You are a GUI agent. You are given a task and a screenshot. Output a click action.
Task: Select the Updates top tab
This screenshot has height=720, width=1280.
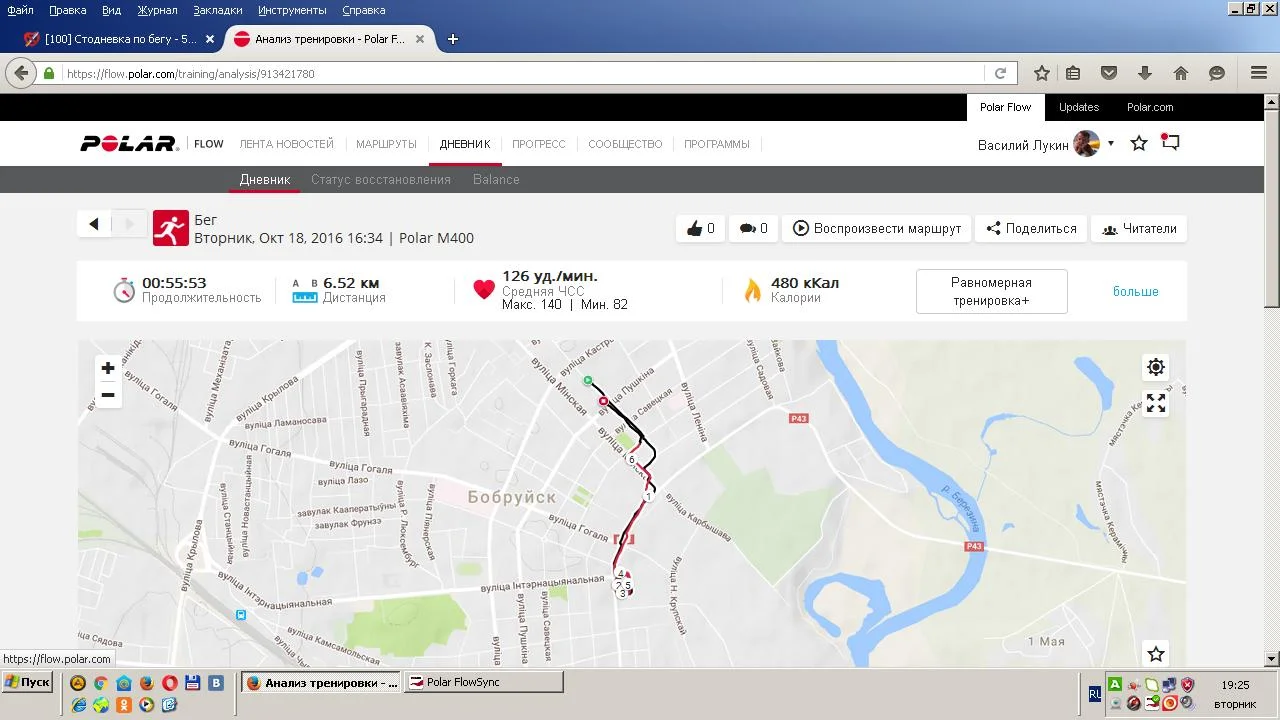click(1079, 107)
